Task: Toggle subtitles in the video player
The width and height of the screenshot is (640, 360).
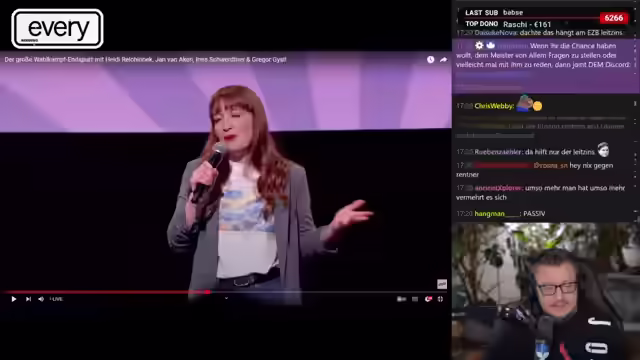Action: click(415, 299)
